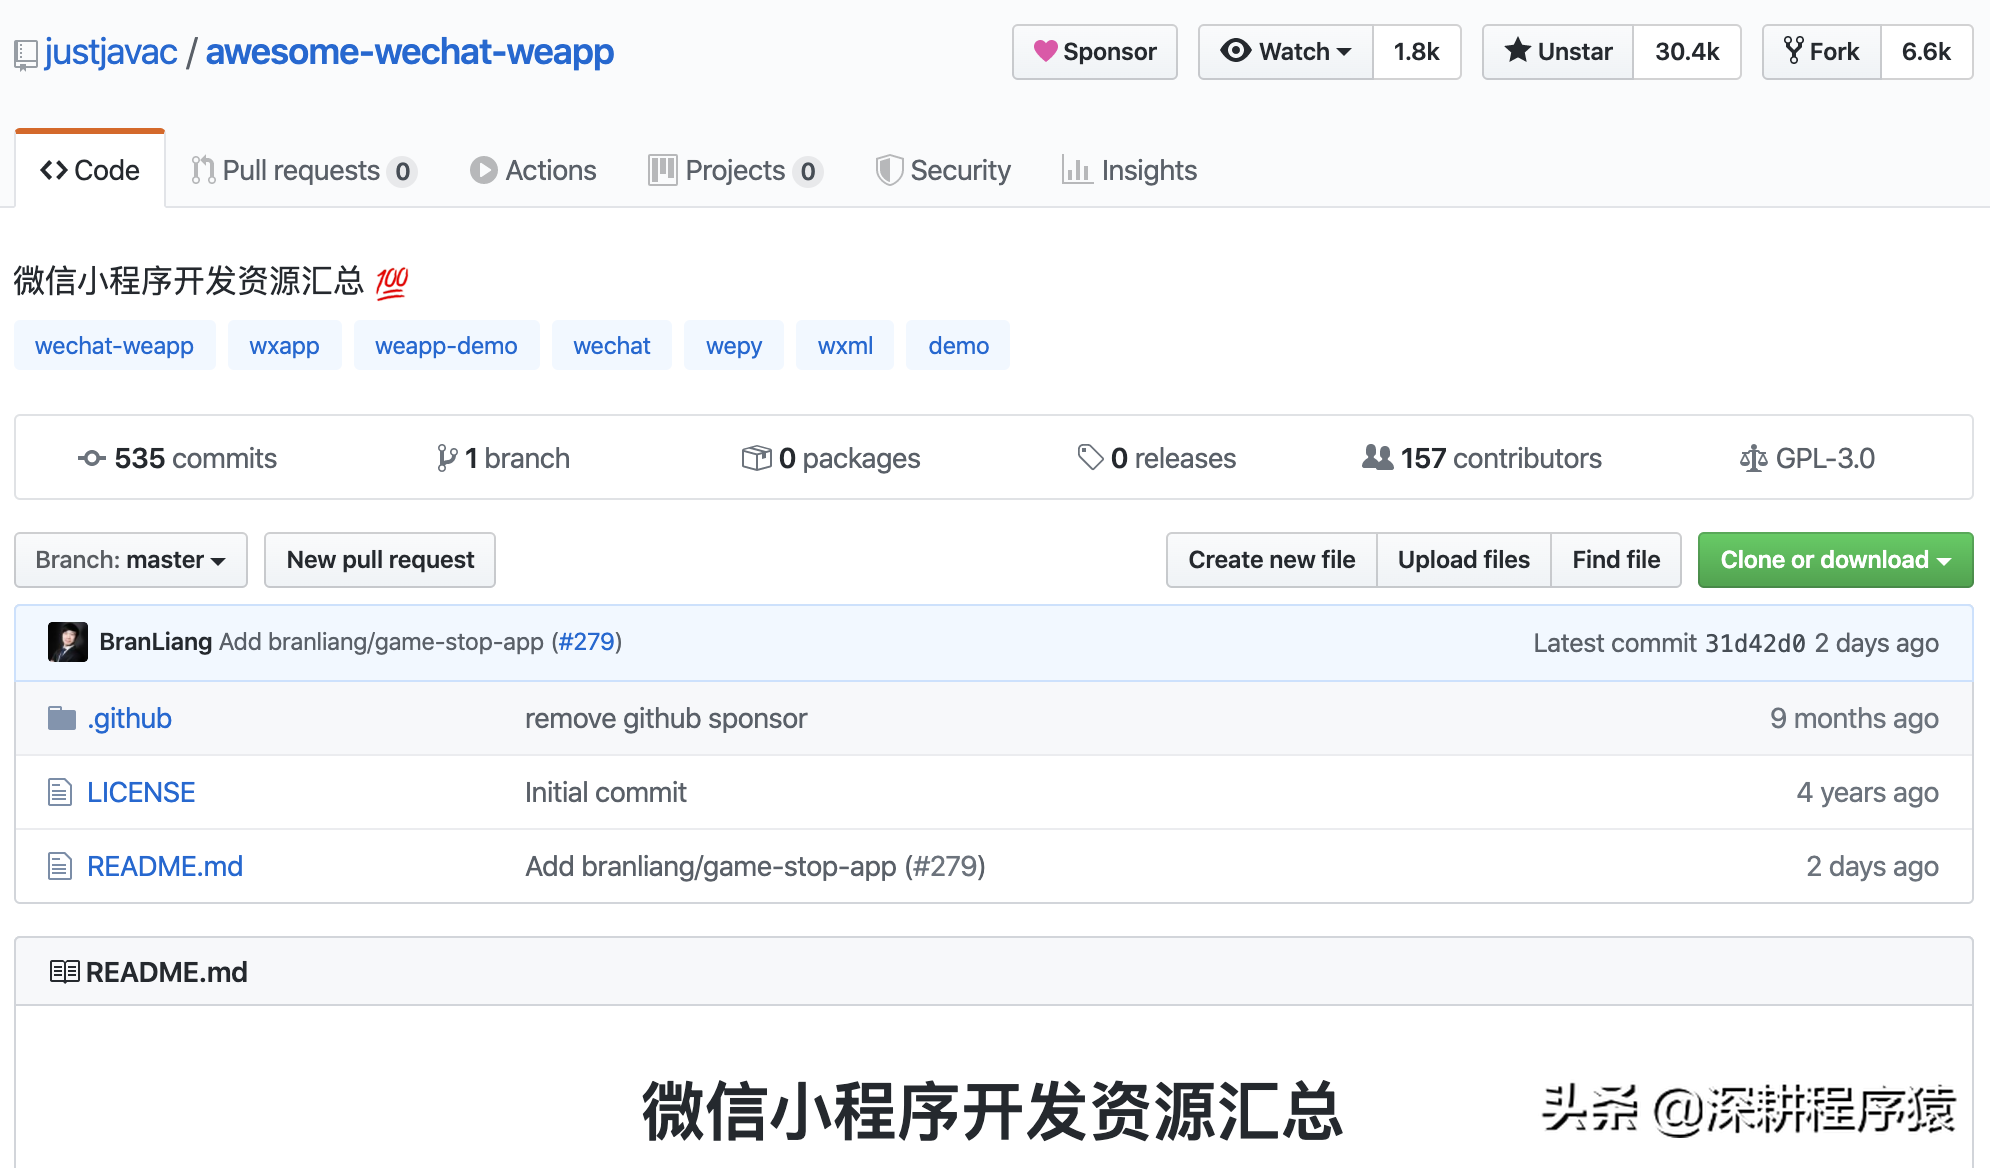The height and width of the screenshot is (1168, 1990).
Task: Click the Find file button
Action: [x=1615, y=558]
